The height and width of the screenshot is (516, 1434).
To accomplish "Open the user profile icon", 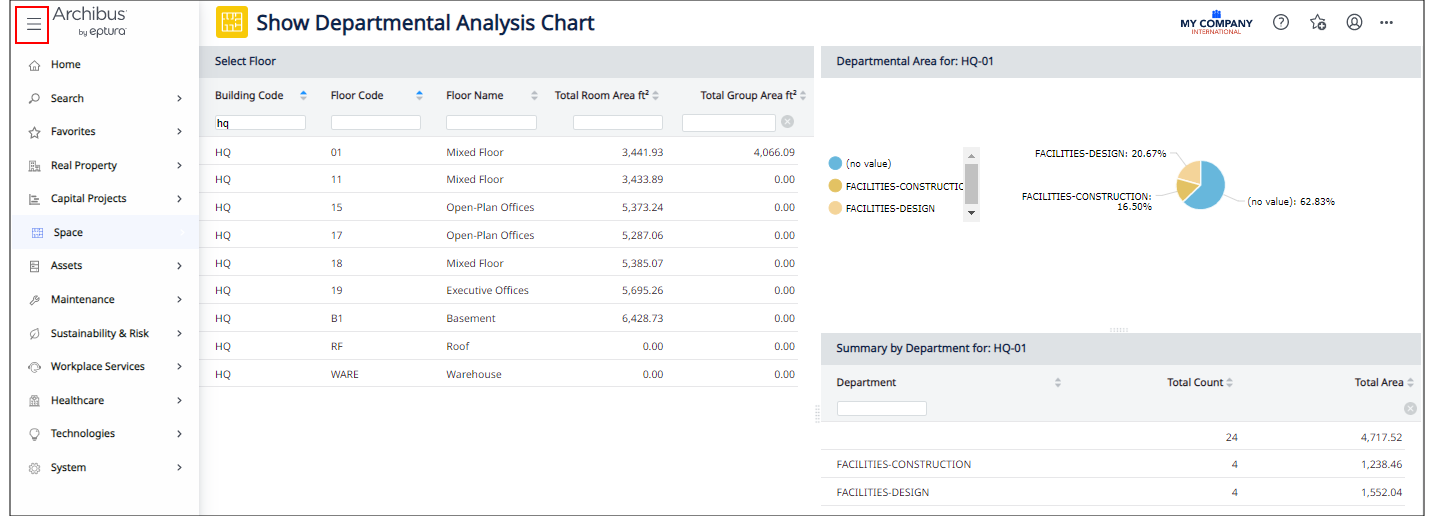I will [x=1354, y=22].
